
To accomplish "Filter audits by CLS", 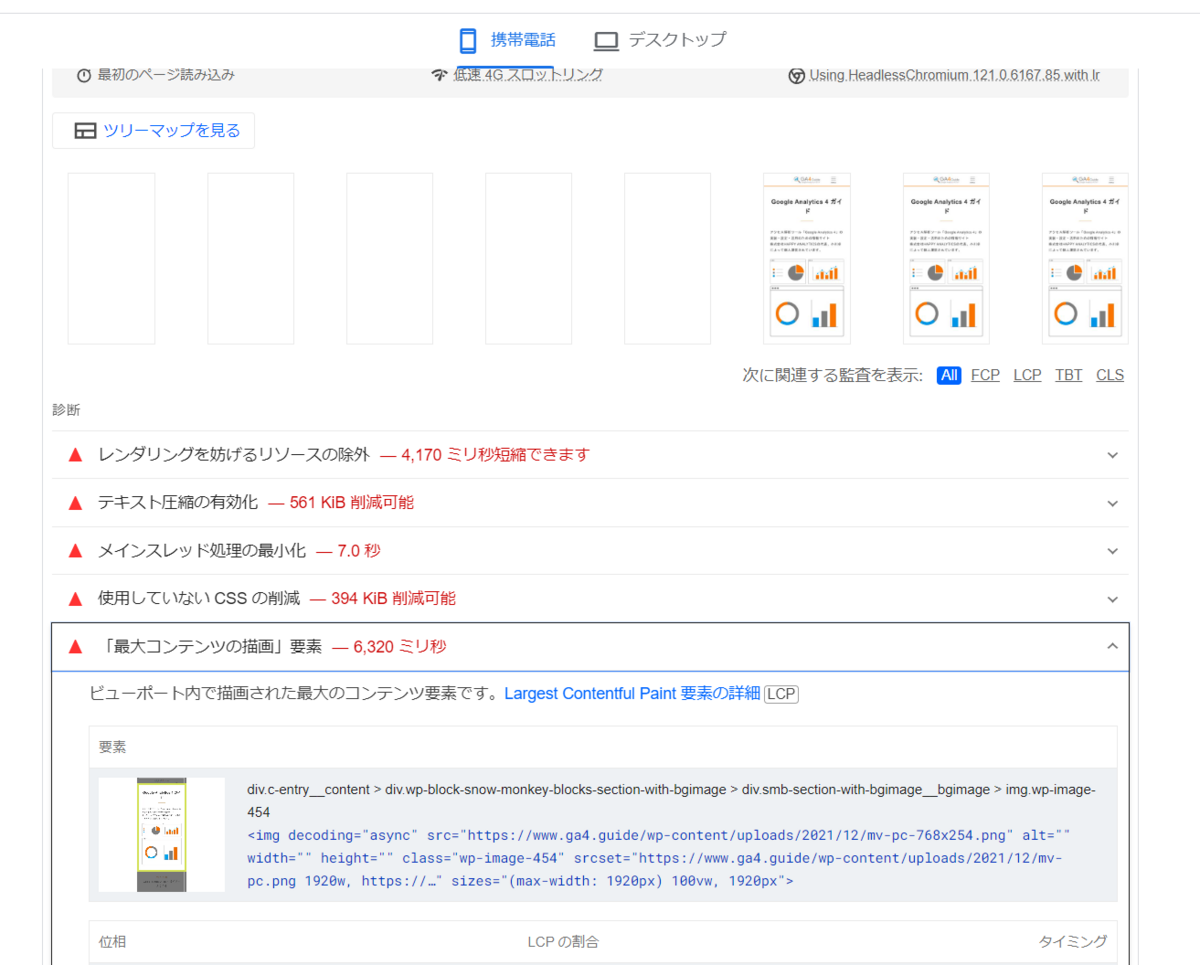I will [x=1110, y=375].
